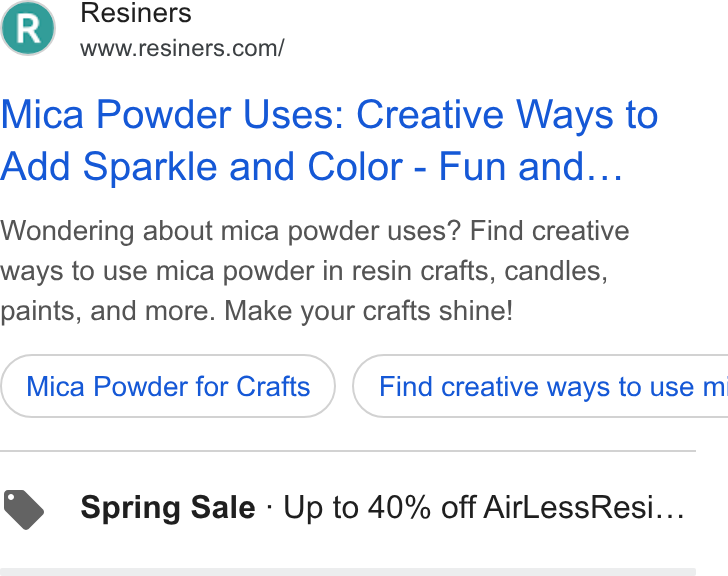Click the 'Make your crafts shine!' snippet text
The height and width of the screenshot is (576, 728).
pos(369,311)
